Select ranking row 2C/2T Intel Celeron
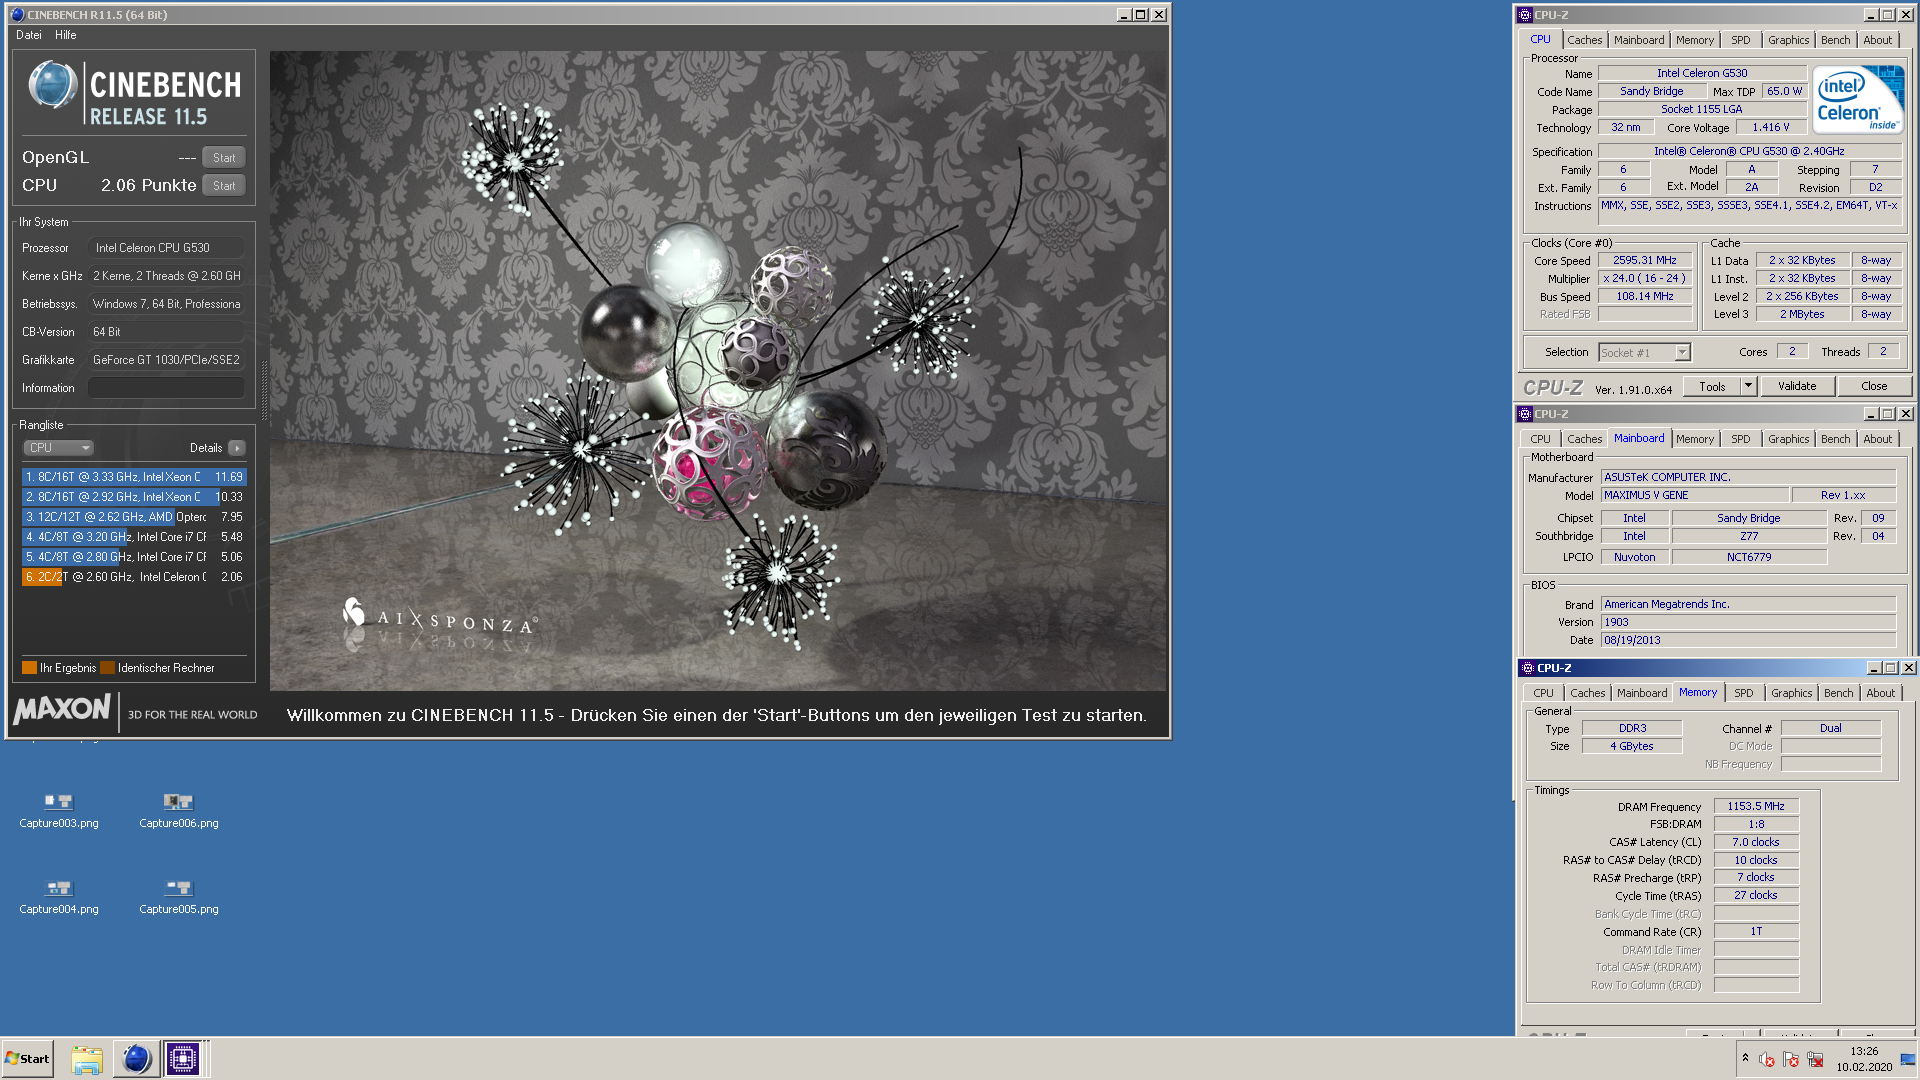The height and width of the screenshot is (1080, 1920). tap(134, 577)
